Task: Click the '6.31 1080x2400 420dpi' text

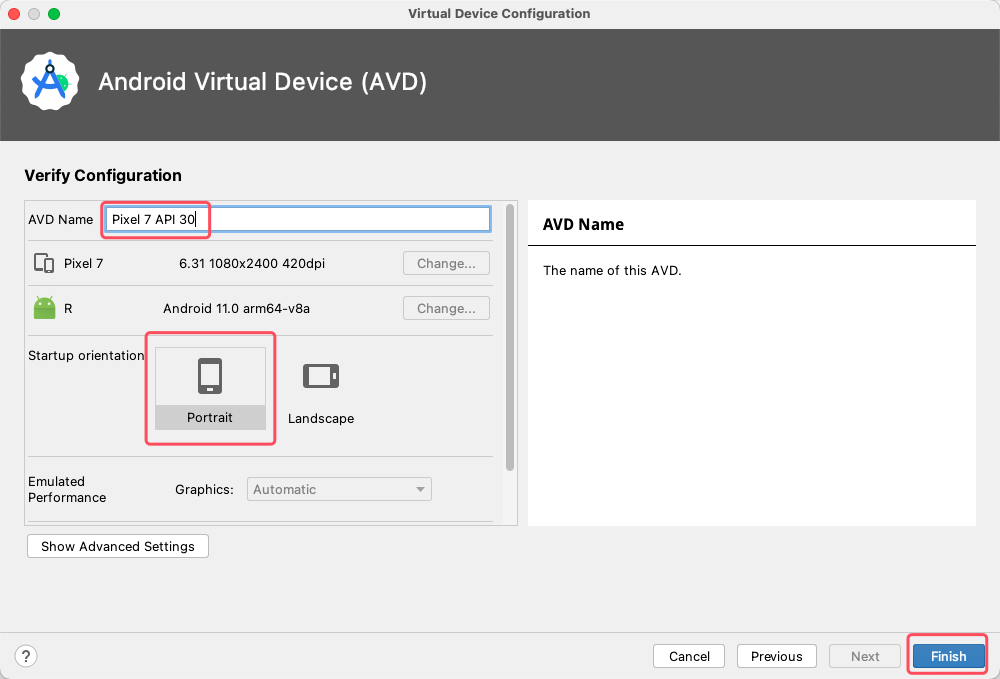Action: [252, 263]
